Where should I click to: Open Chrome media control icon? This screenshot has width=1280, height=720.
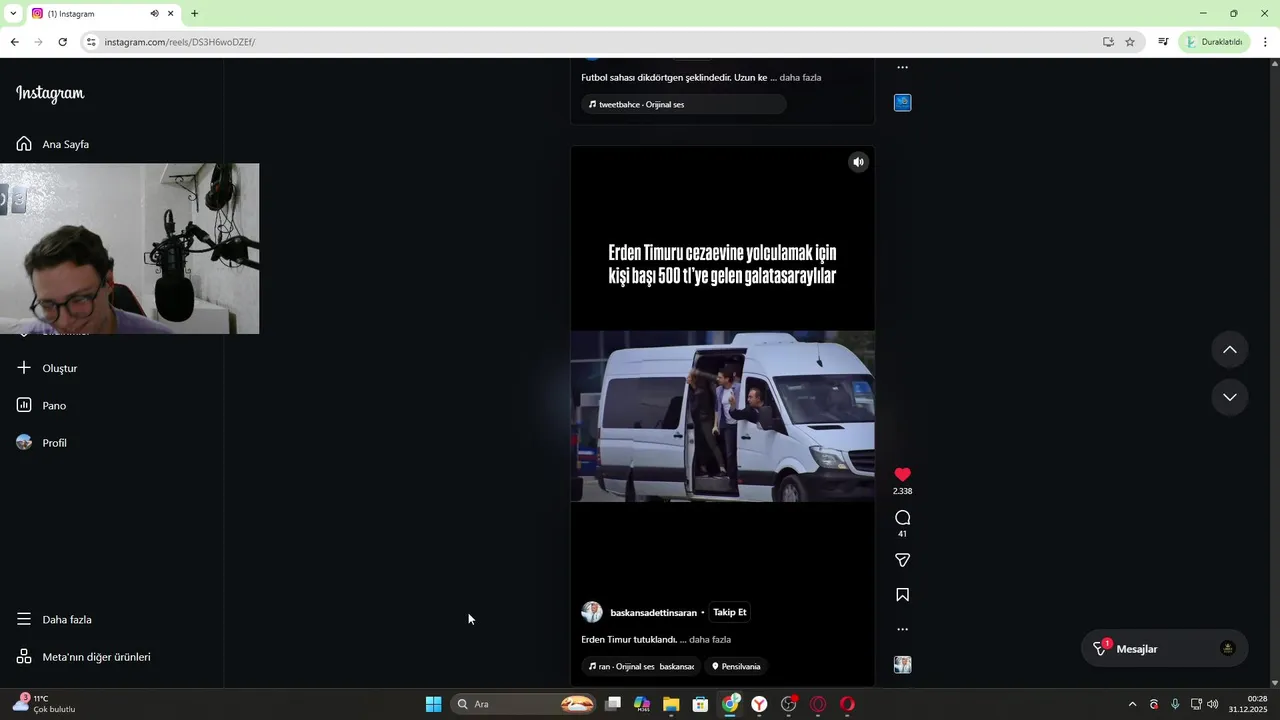1163,42
